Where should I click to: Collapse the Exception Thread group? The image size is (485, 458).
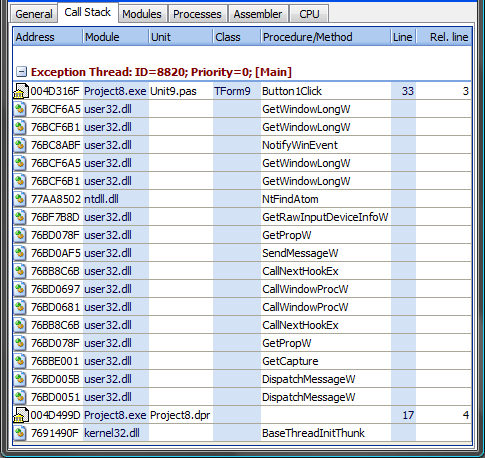click(21, 72)
